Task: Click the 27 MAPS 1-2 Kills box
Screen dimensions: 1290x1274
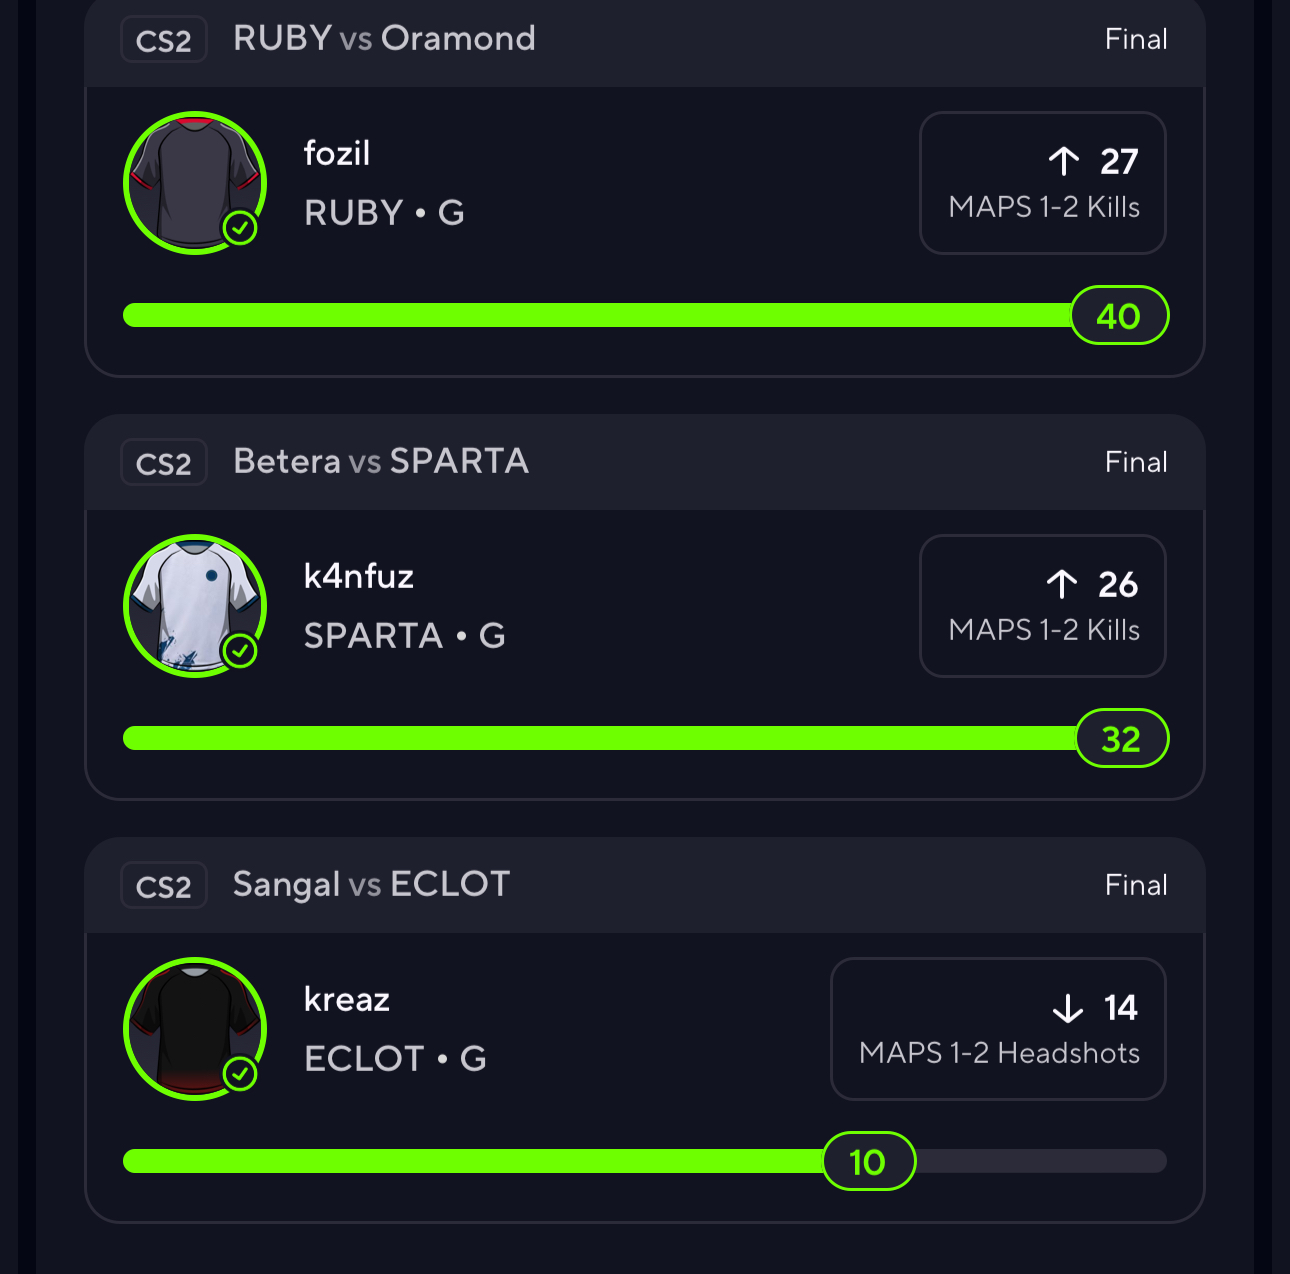Action: [x=1042, y=183]
